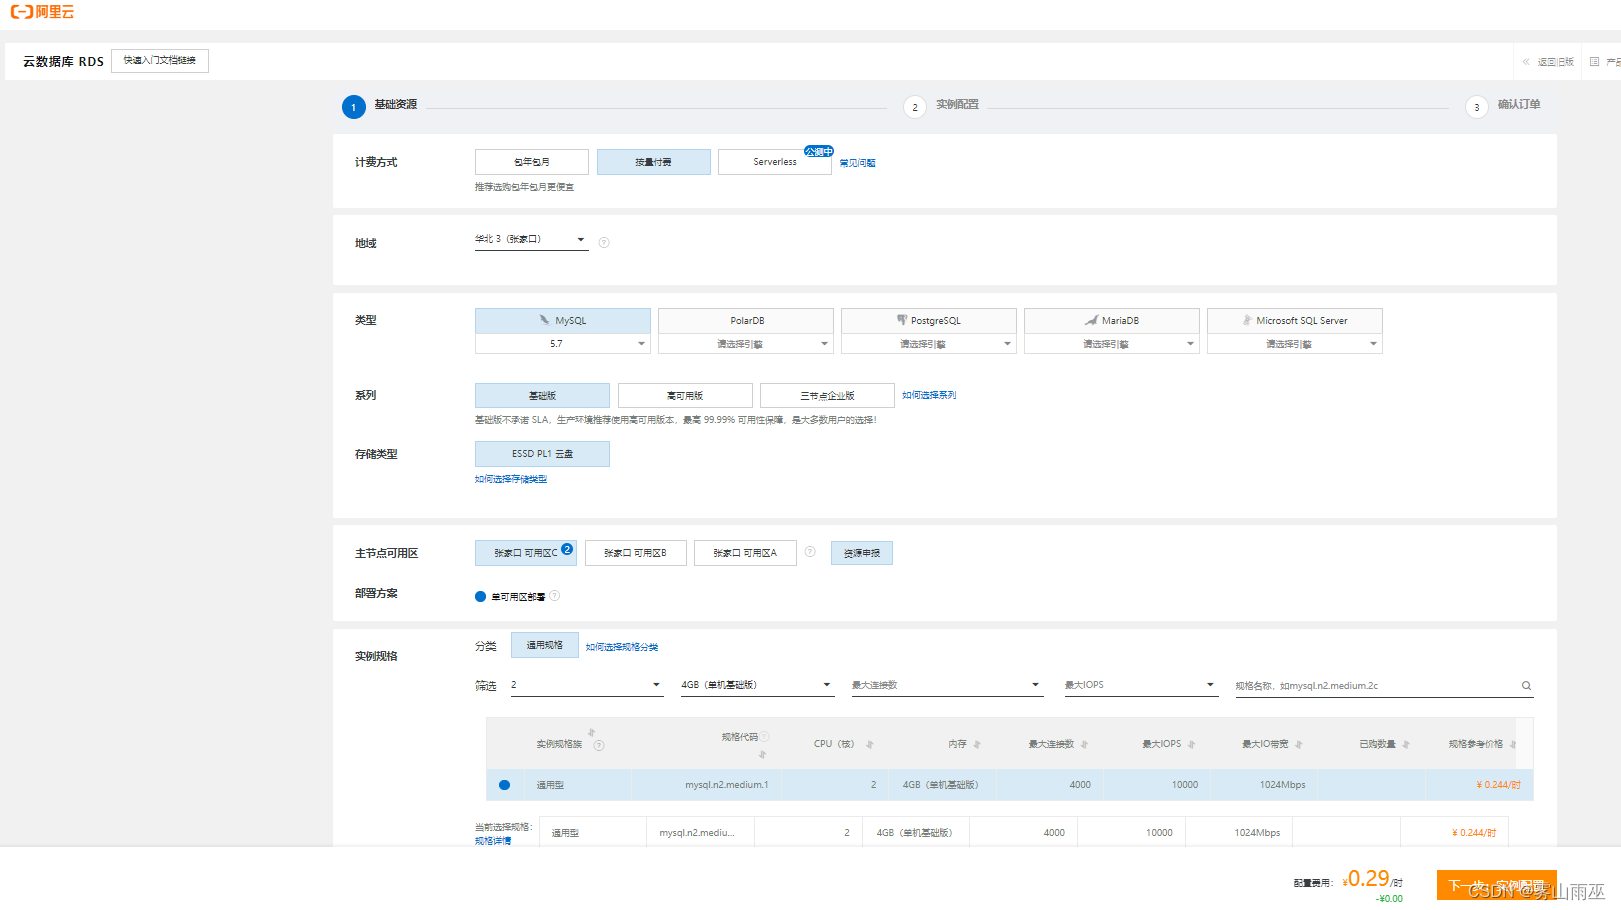Click the search magnifier in spec name field

pos(1526,686)
